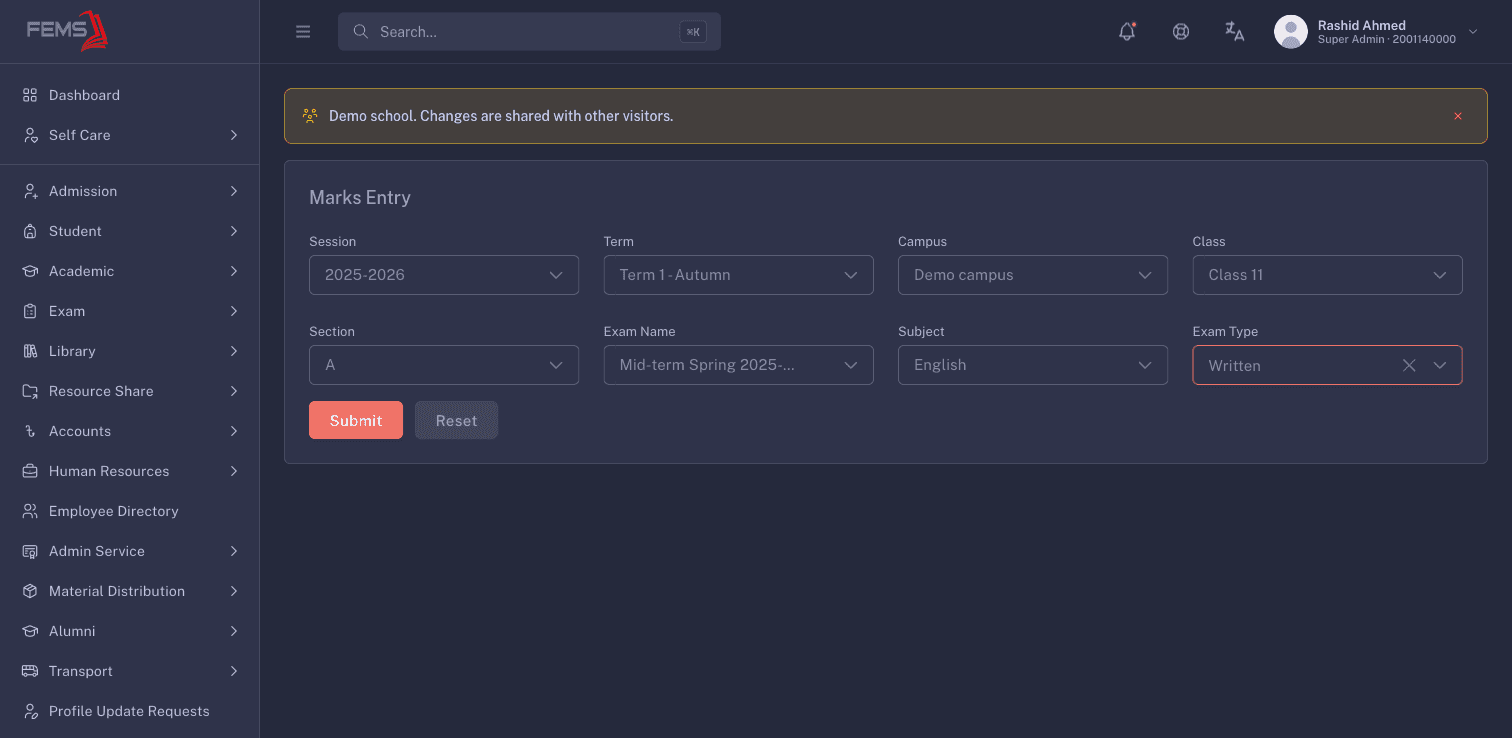Viewport: 1512px width, 738px height.
Task: Open the Campus dropdown
Action: click(1033, 275)
